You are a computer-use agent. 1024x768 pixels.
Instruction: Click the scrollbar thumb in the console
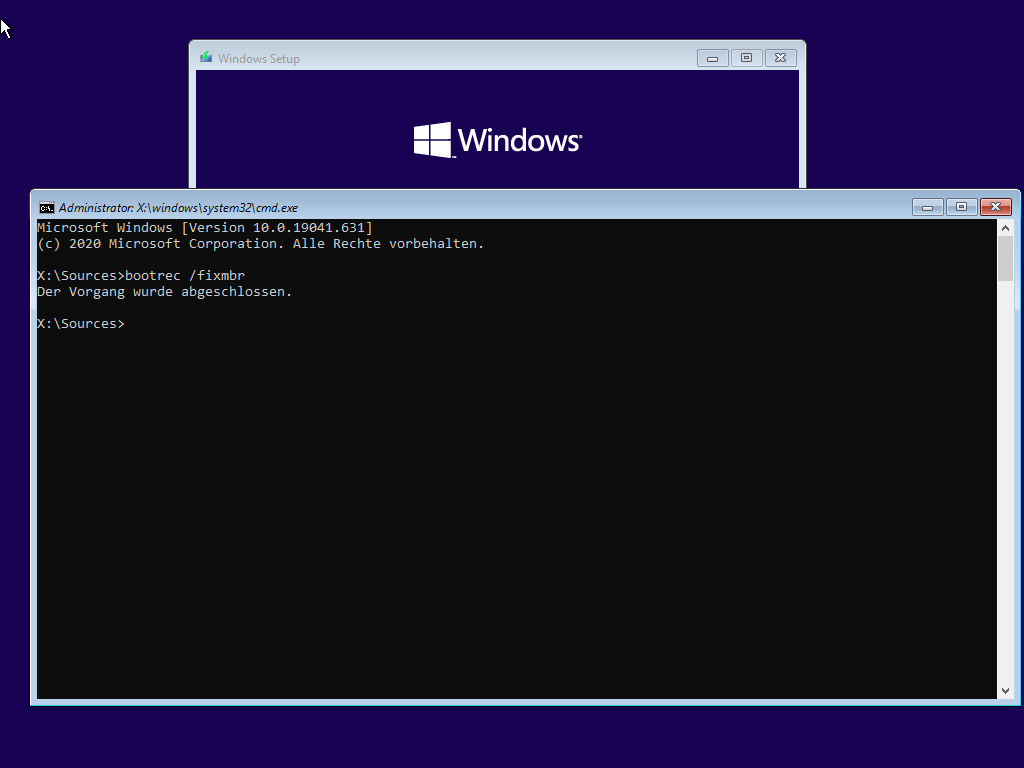click(1005, 259)
